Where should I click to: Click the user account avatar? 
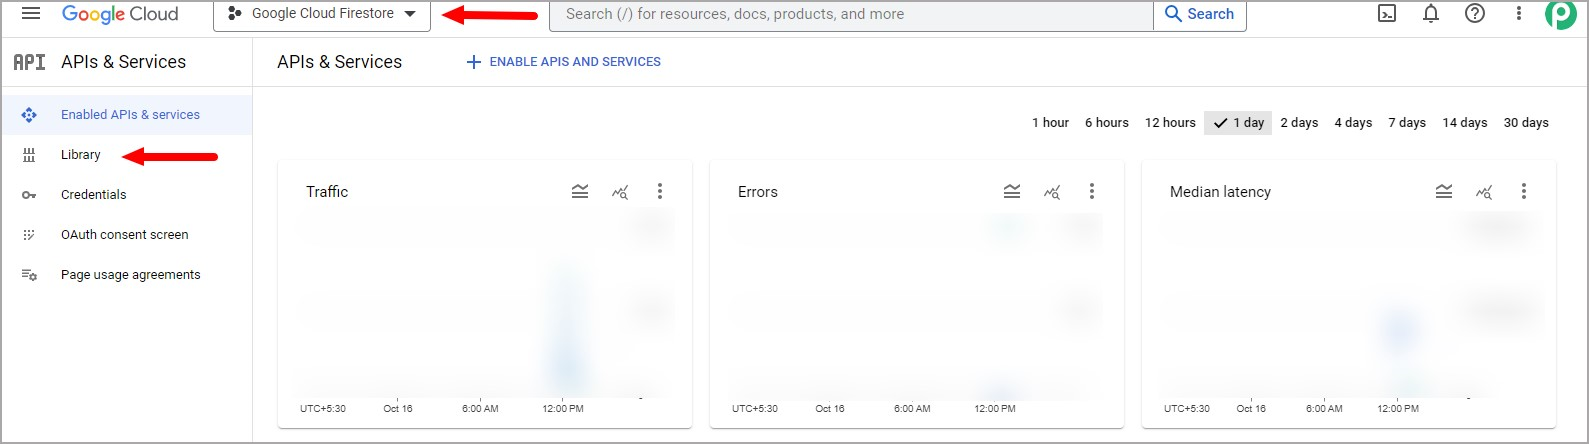(1560, 14)
